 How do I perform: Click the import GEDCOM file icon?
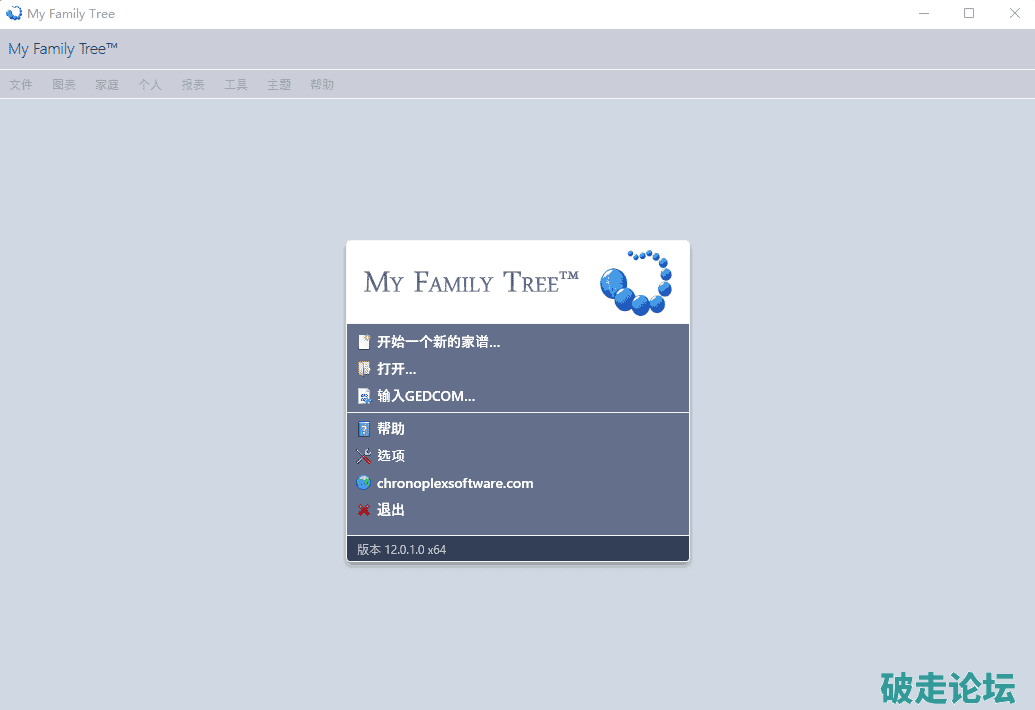[364, 396]
